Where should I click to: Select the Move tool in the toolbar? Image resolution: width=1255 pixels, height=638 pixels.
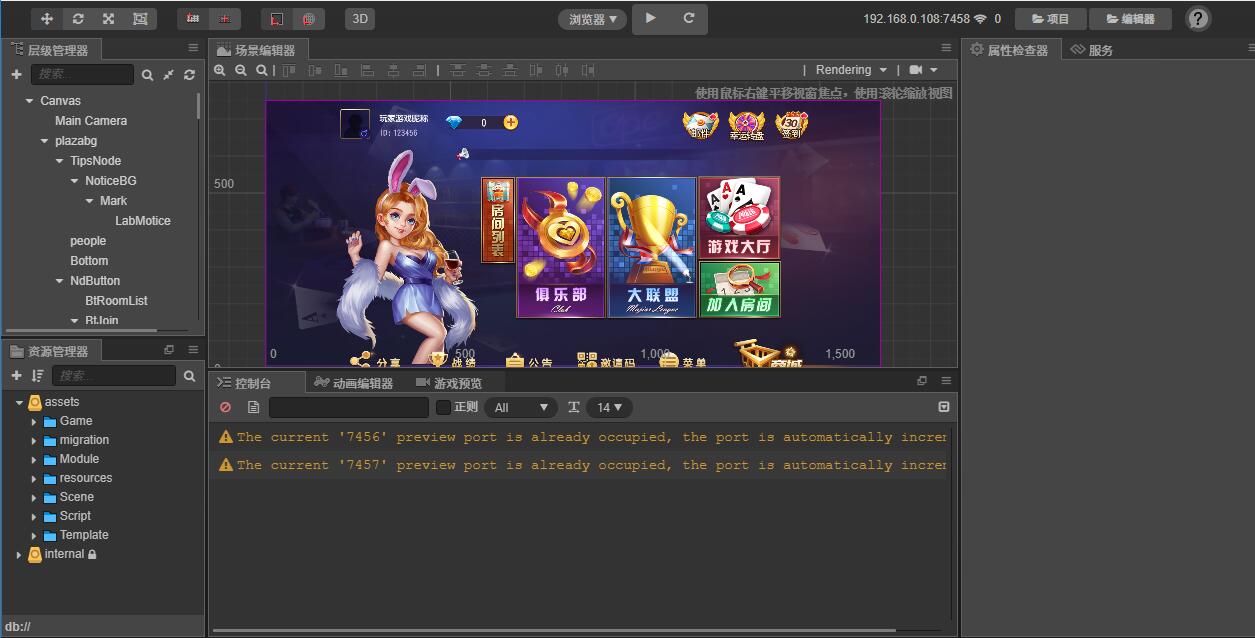[45, 18]
